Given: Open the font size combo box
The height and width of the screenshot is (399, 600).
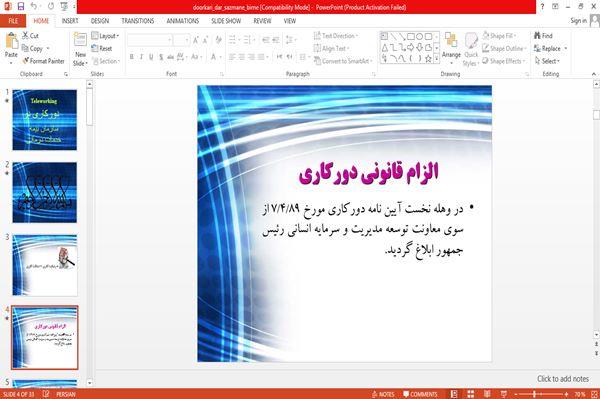Looking at the screenshot, I should (181, 40).
